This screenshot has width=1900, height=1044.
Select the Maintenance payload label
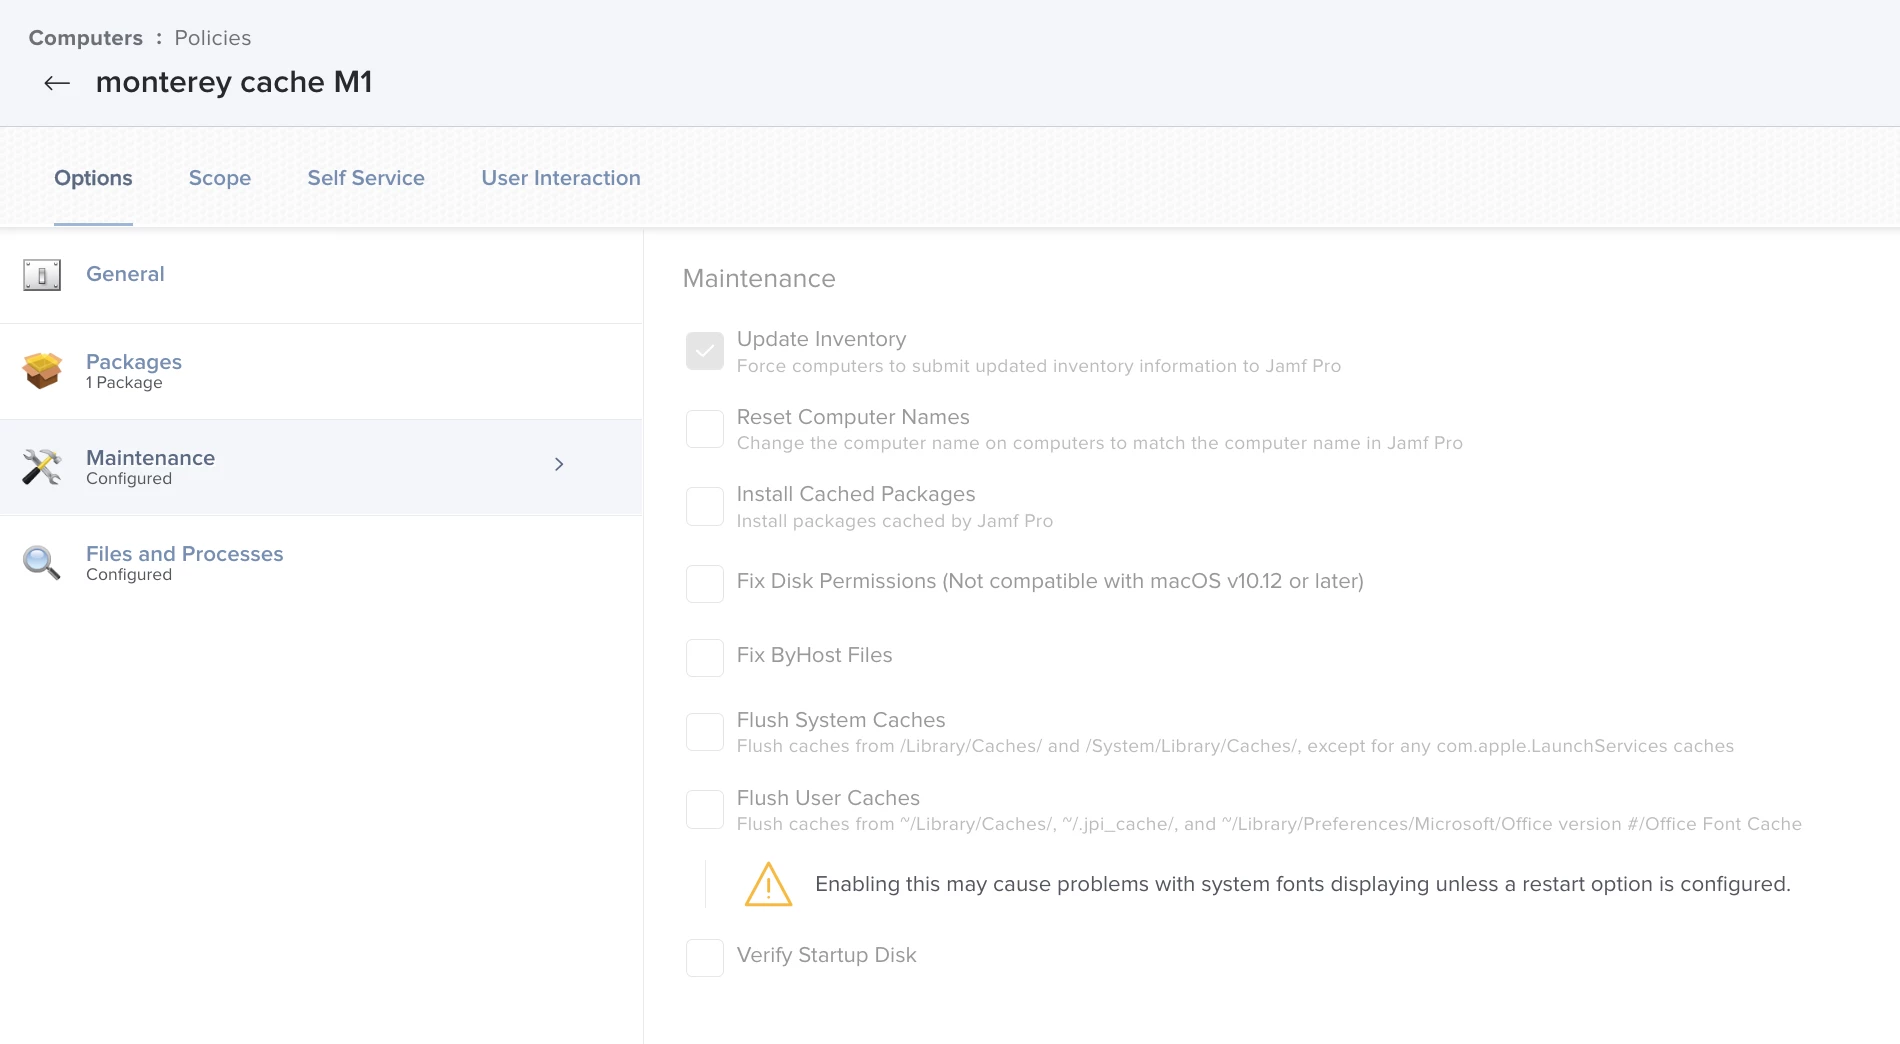point(150,458)
